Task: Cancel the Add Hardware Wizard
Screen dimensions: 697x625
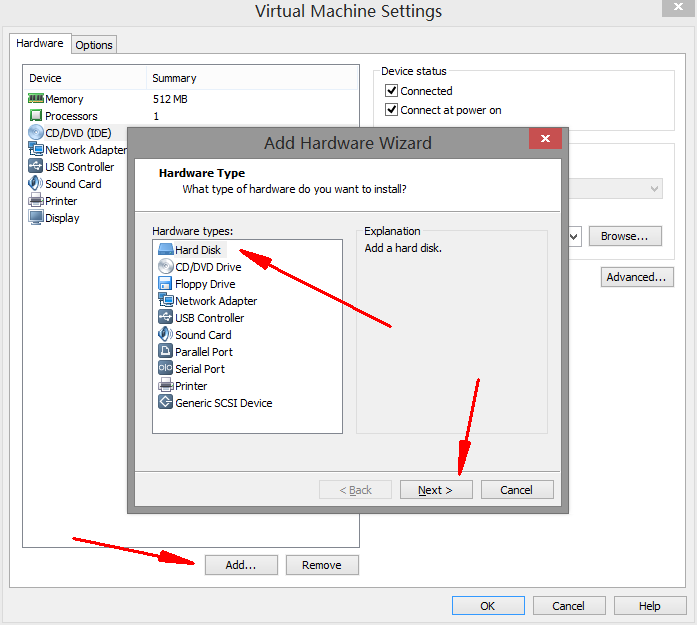Action: click(x=517, y=489)
